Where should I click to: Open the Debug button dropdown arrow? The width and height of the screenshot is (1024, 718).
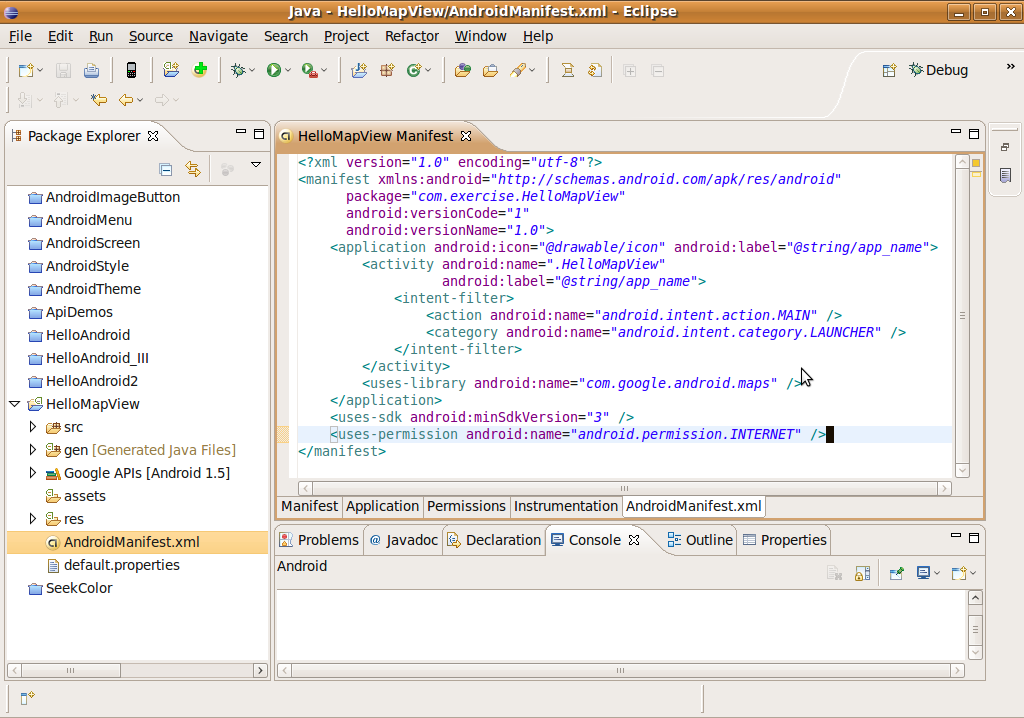coord(252,71)
